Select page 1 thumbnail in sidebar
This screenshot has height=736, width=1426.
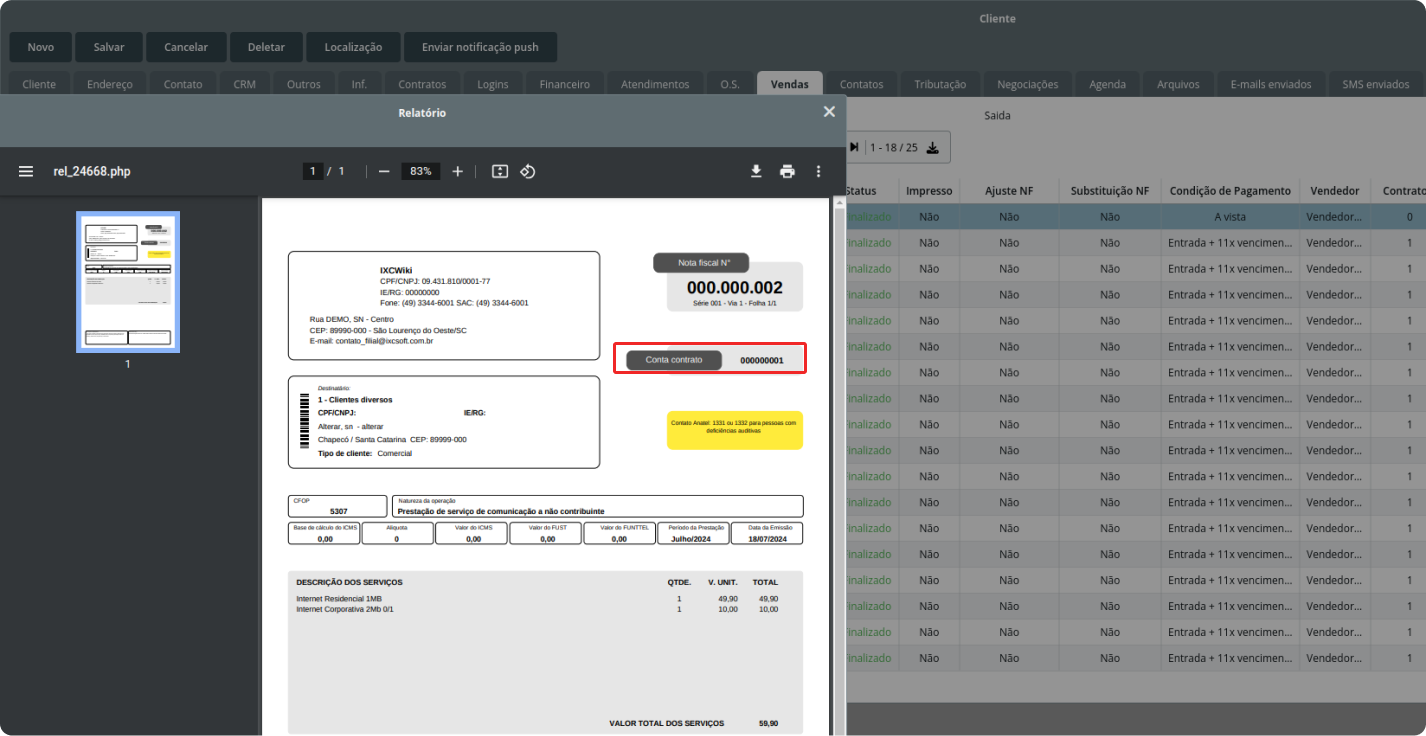128,282
